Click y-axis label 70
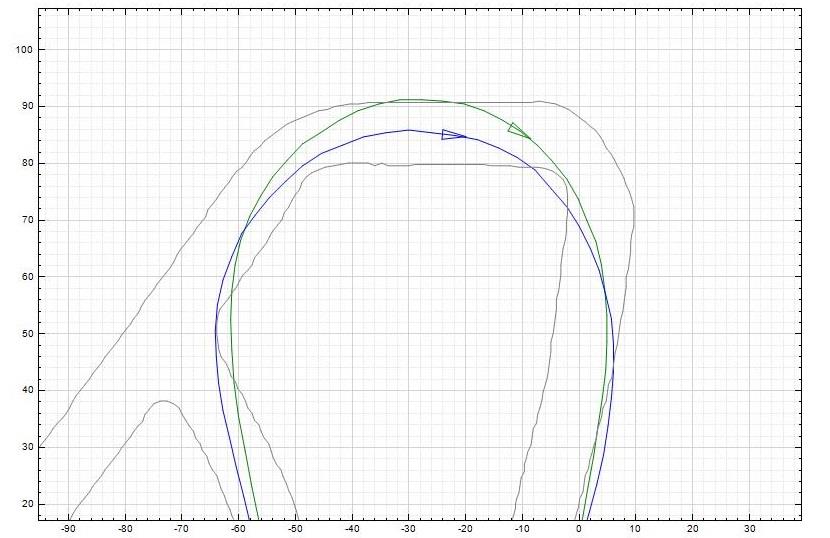This screenshot has height=538, width=830. pyautogui.click(x=26, y=220)
